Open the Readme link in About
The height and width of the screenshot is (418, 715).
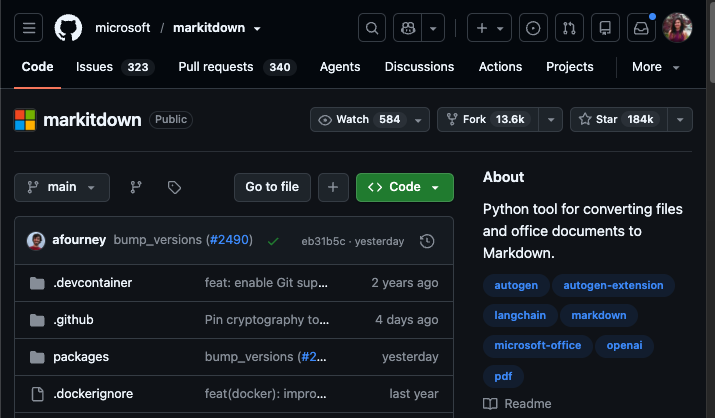pos(517,404)
